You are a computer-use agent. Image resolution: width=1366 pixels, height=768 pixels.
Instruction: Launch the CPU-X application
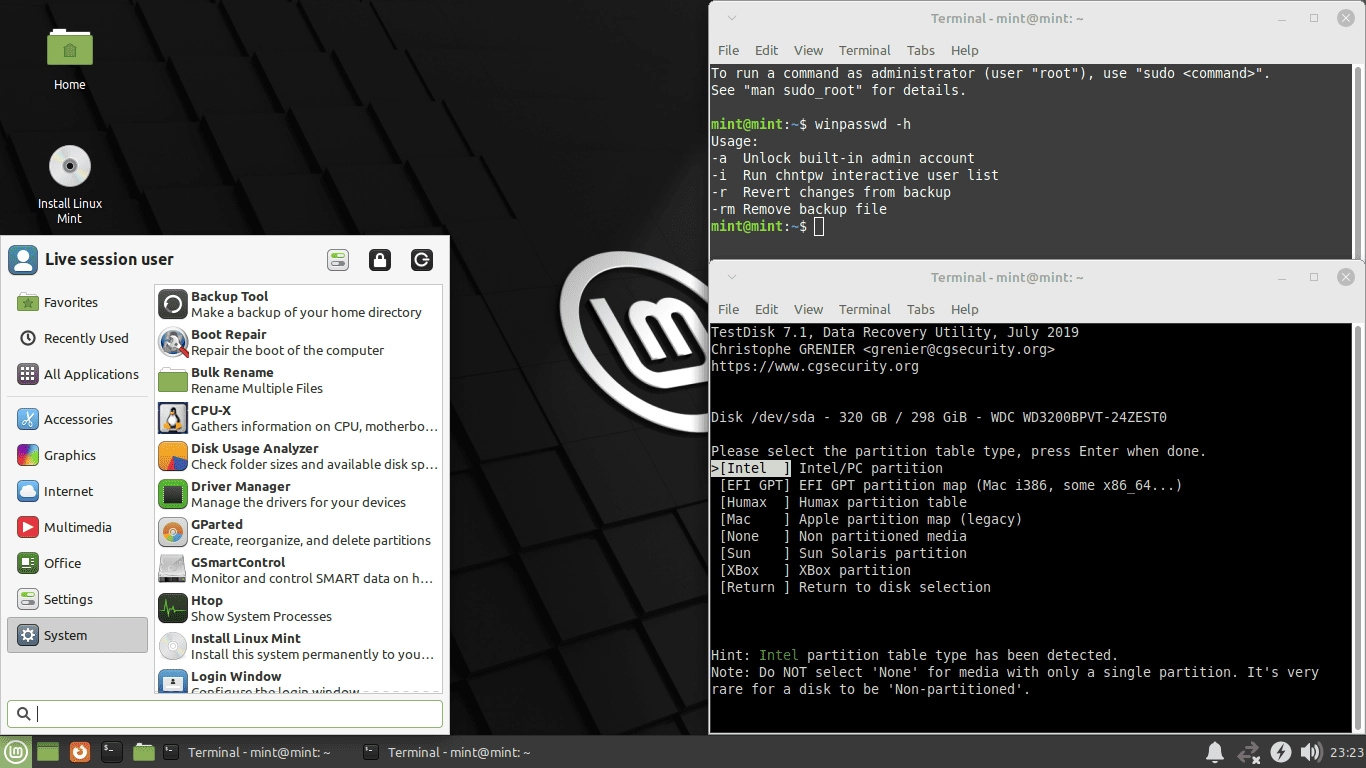click(298, 418)
